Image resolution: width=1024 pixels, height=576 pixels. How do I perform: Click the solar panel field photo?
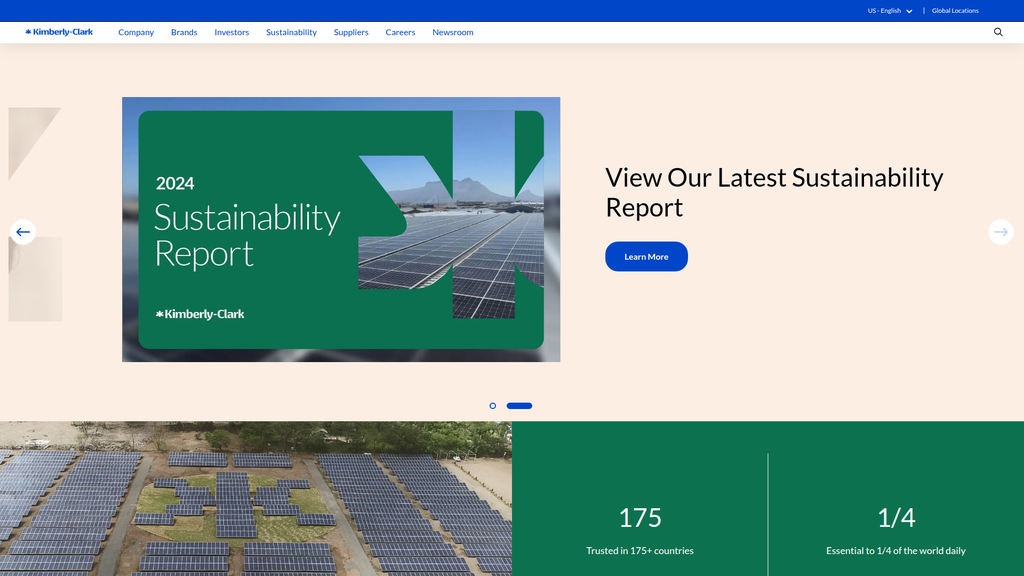[x=256, y=498]
